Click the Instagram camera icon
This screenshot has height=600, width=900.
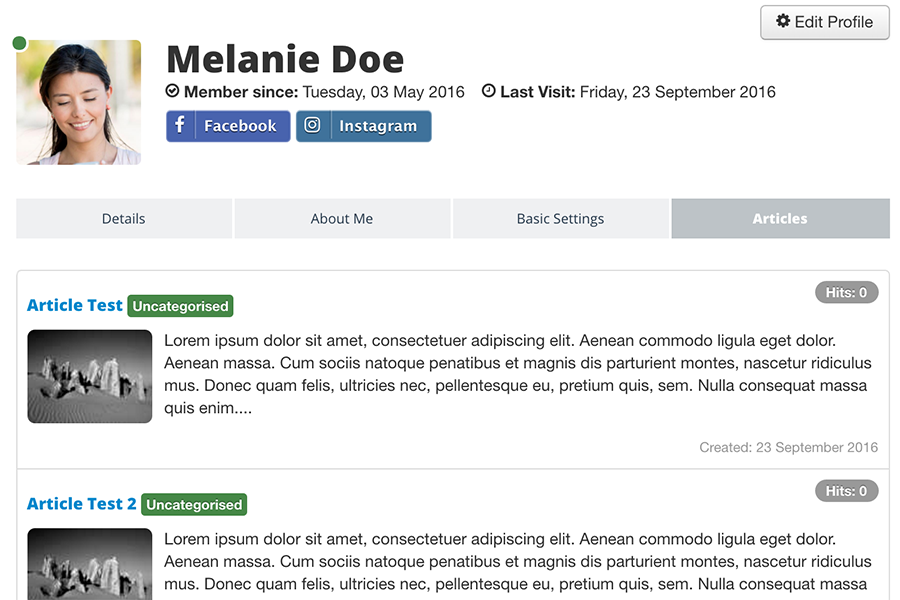coord(312,125)
